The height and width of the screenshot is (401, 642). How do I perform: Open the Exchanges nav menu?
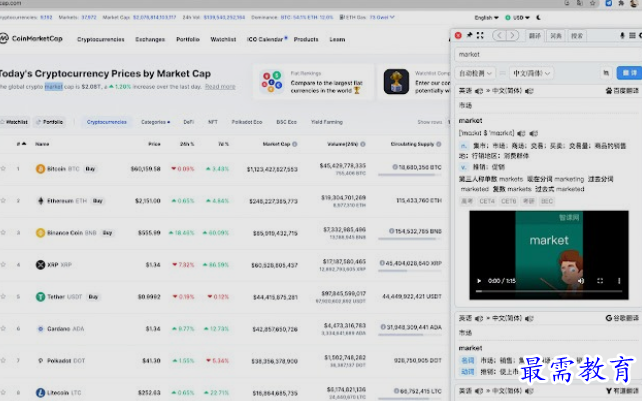pyautogui.click(x=150, y=39)
